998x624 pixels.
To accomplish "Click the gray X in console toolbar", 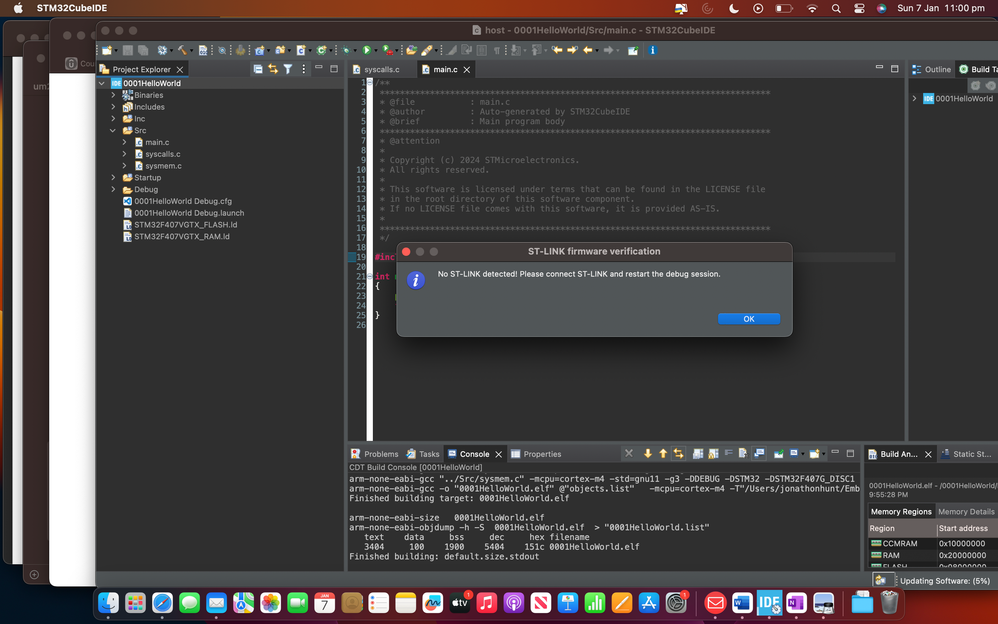I will tap(629, 453).
